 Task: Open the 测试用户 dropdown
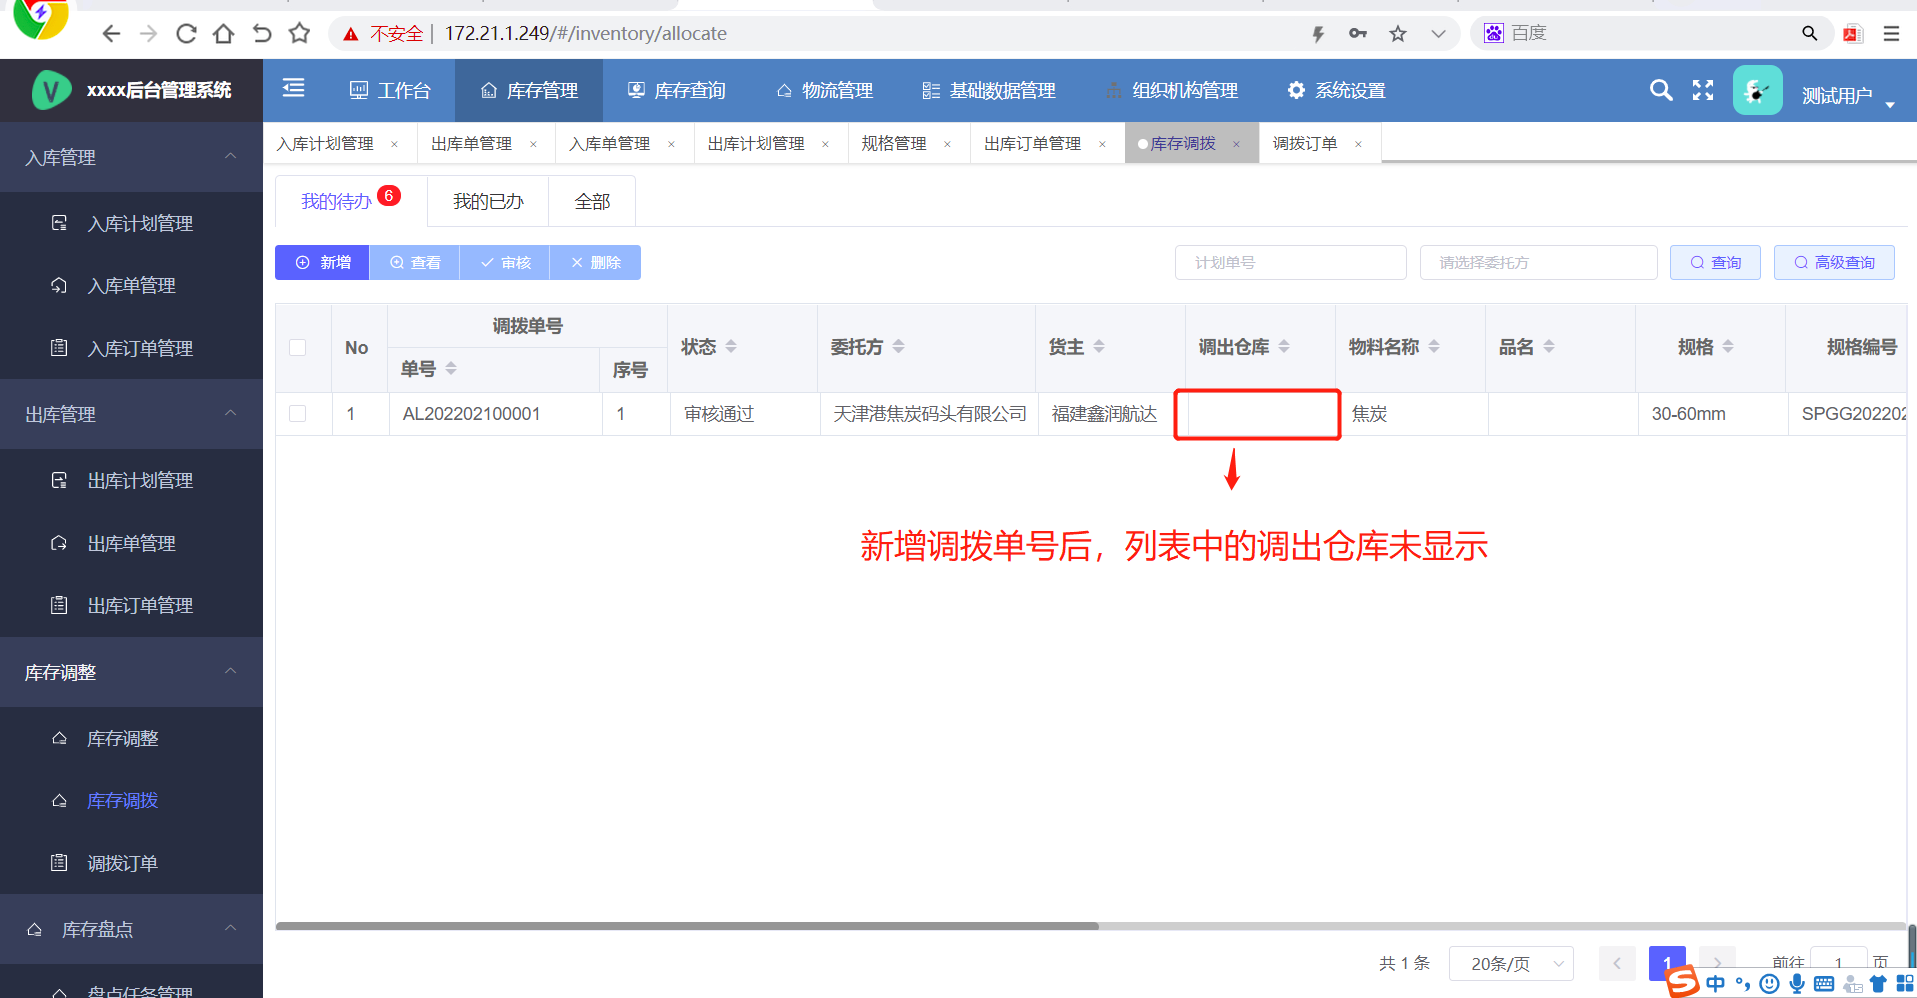[1848, 96]
